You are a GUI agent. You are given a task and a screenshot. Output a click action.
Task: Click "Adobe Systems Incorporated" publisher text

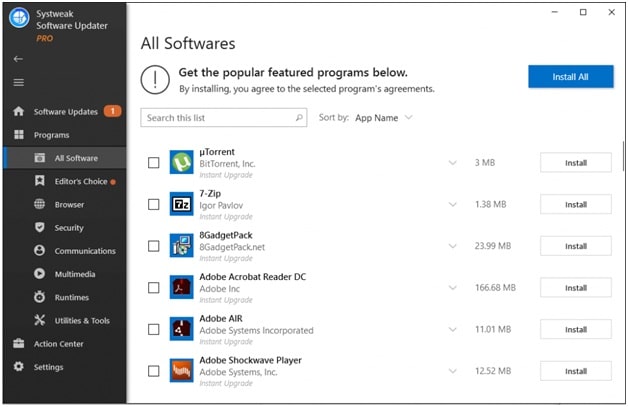click(x=256, y=330)
